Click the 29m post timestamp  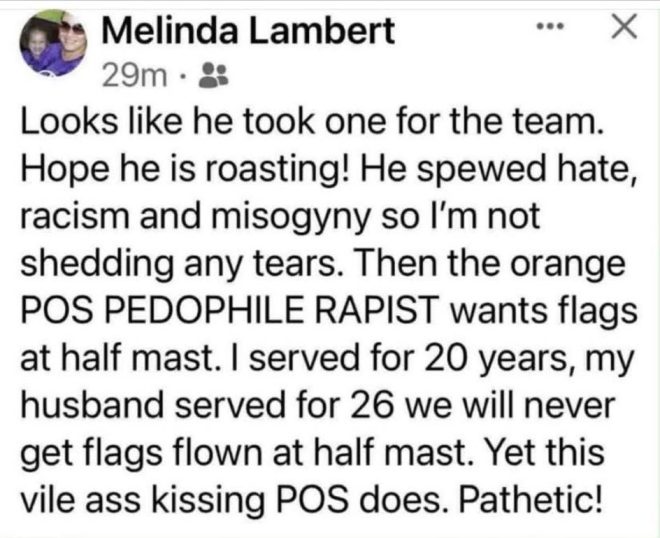point(134,76)
